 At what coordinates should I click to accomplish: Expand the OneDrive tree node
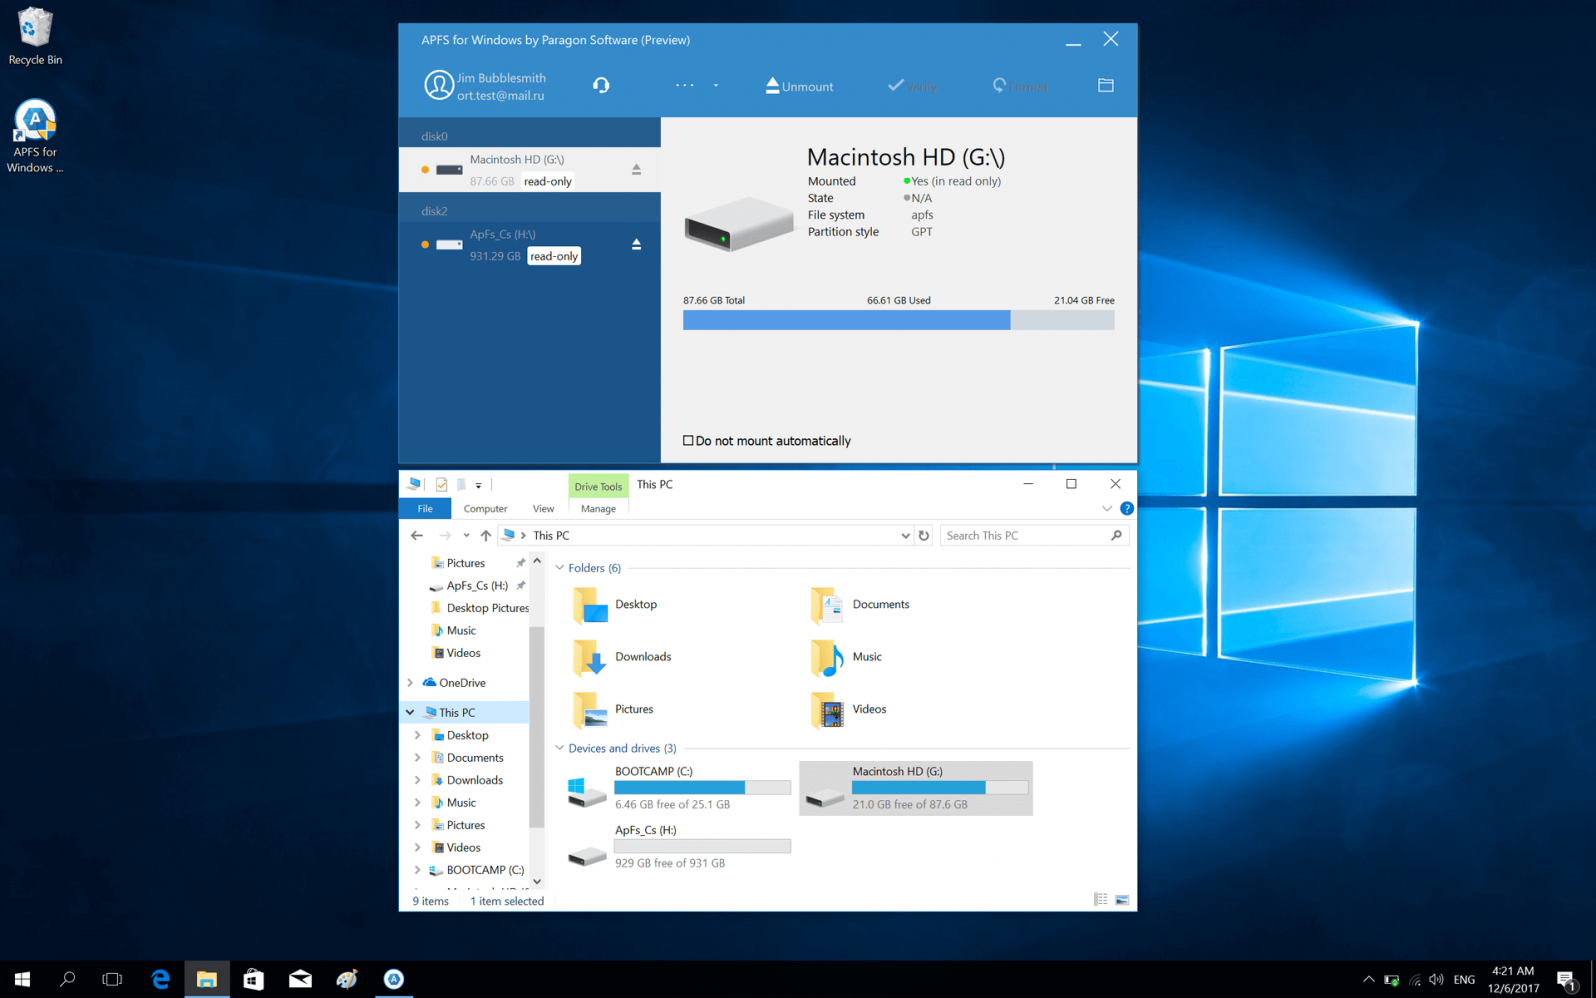pos(410,683)
